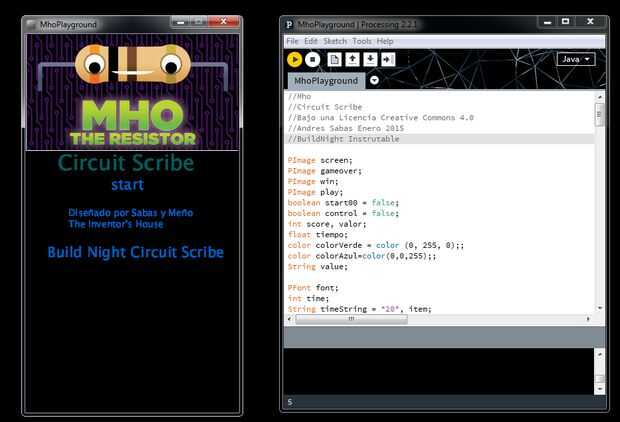Click the timeString declaration line
This screenshot has height=422, width=620.
point(359,309)
